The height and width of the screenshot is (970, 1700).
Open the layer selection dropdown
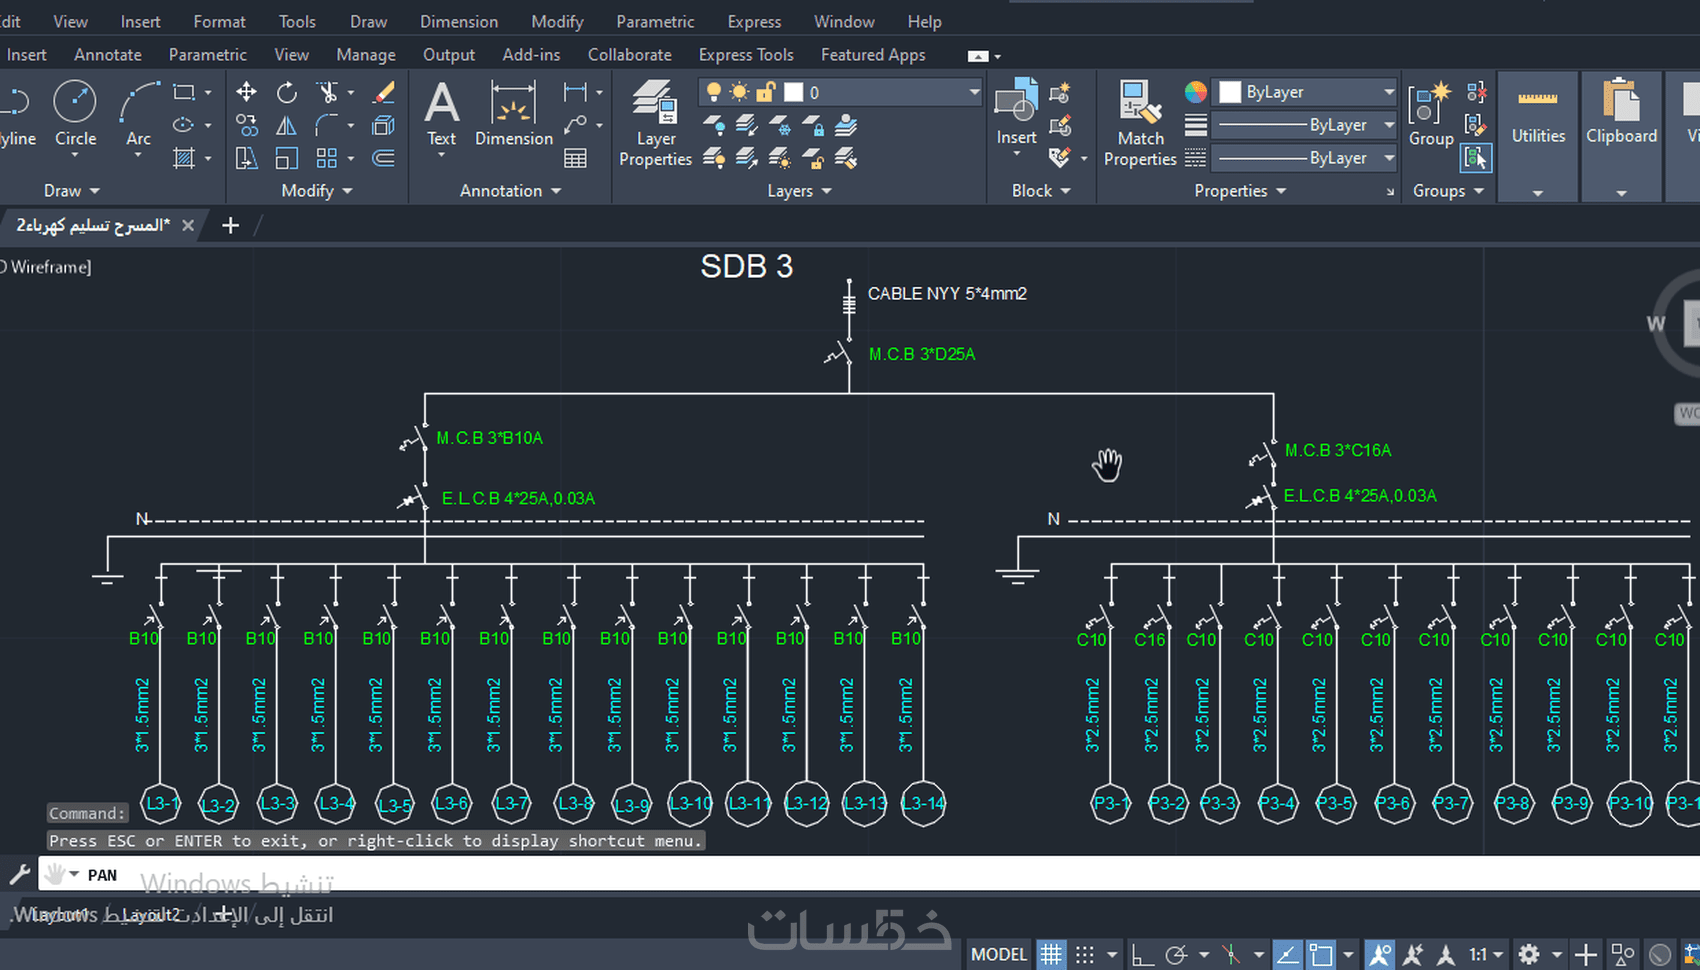point(841,92)
